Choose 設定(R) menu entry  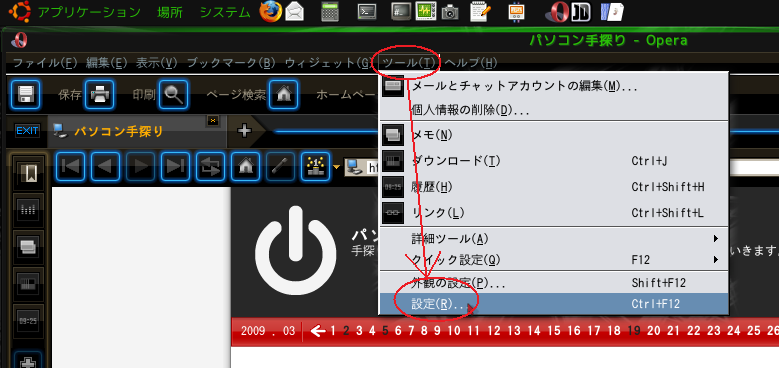tap(553, 303)
